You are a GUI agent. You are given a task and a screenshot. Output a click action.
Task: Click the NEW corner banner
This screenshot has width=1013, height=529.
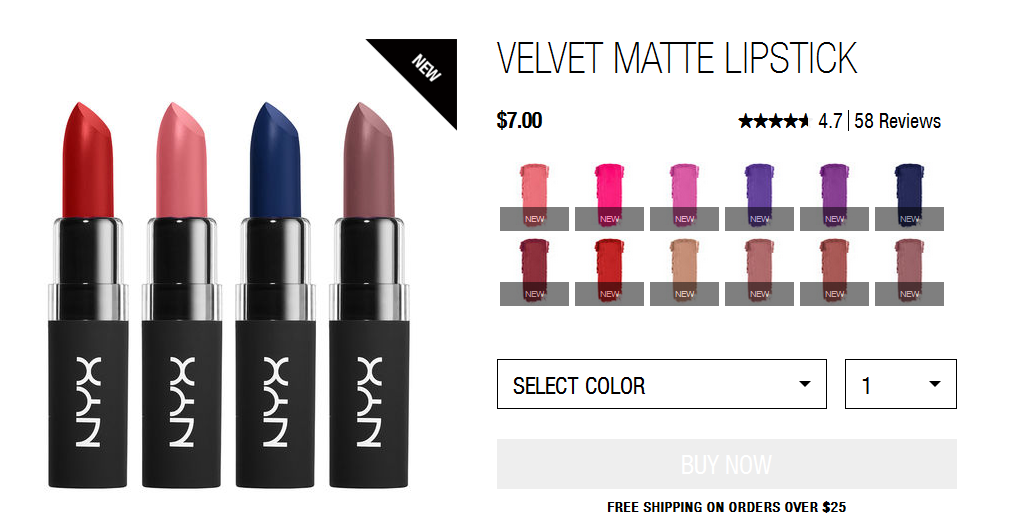(x=426, y=68)
